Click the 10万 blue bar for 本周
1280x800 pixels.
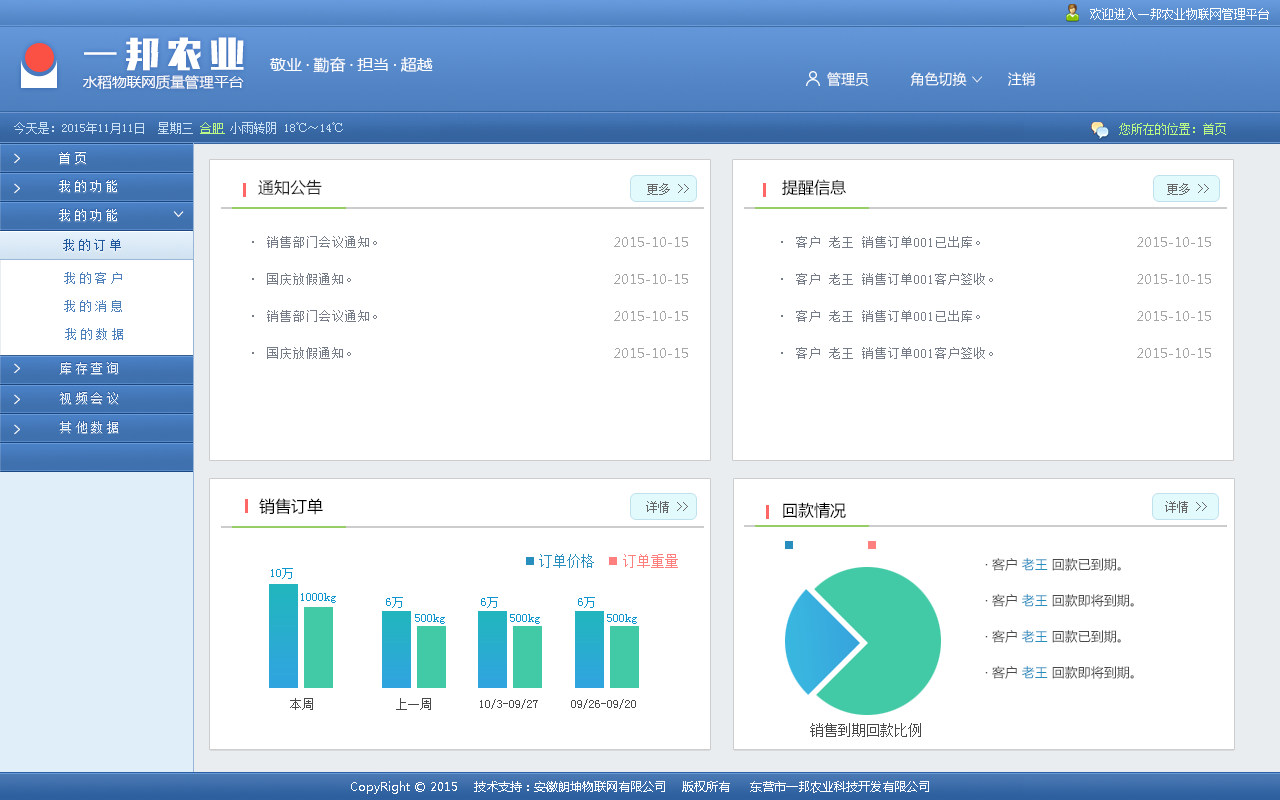coord(283,636)
